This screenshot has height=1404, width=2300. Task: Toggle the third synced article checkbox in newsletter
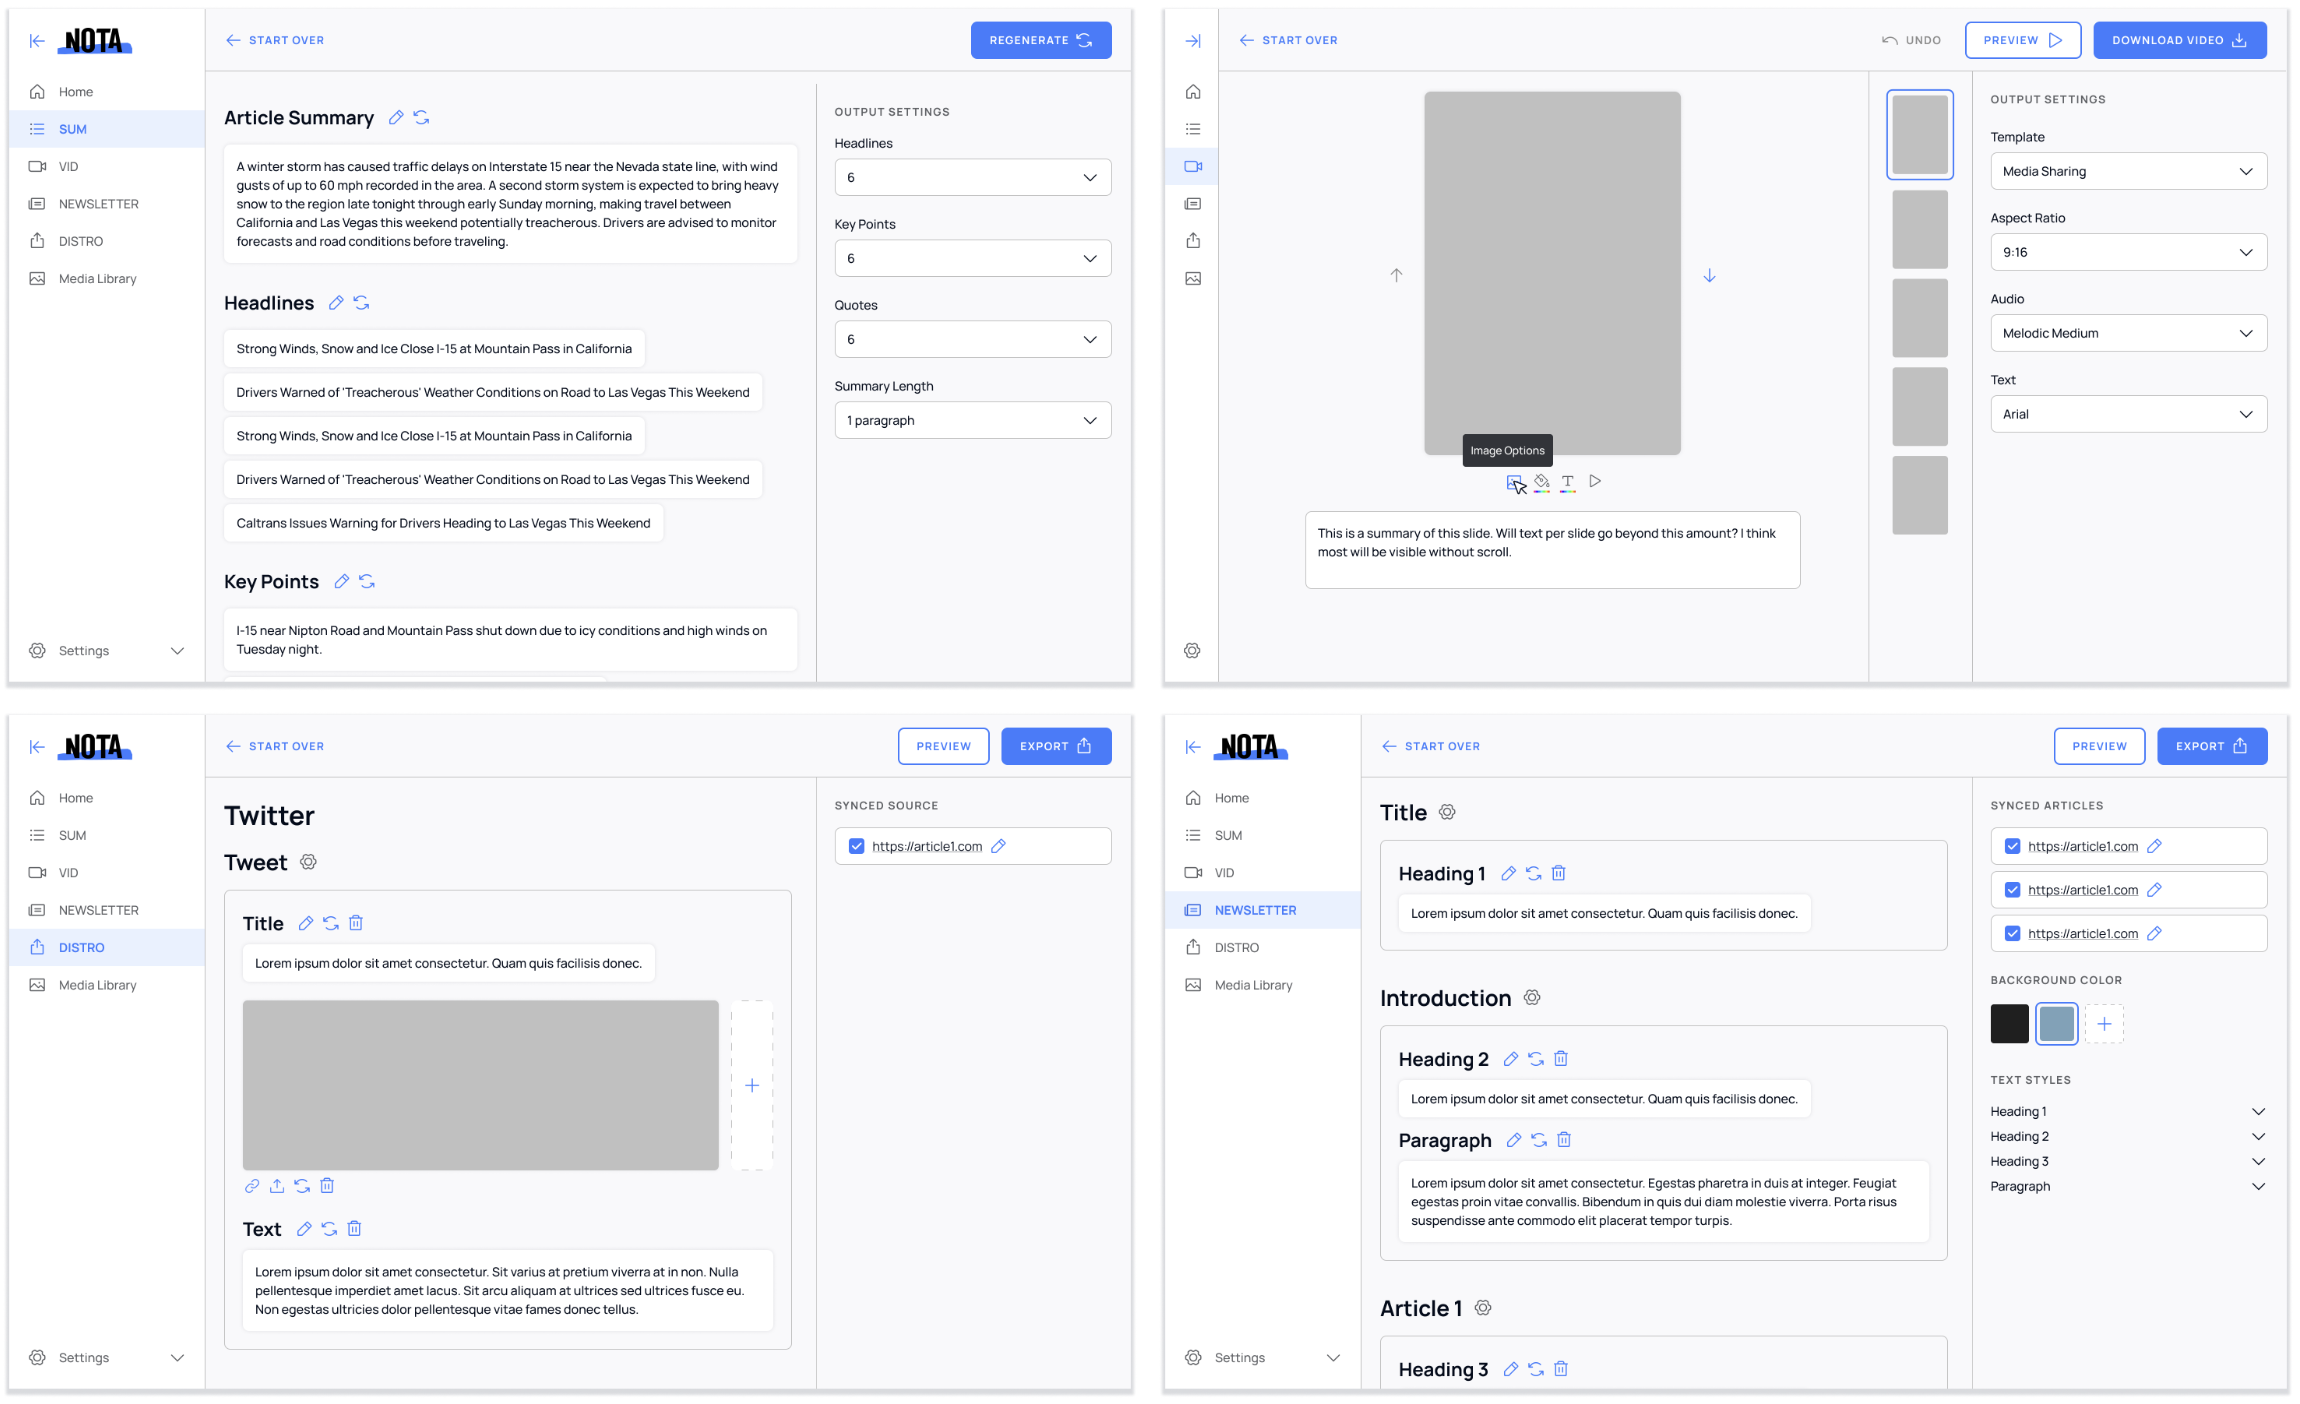[2012, 933]
